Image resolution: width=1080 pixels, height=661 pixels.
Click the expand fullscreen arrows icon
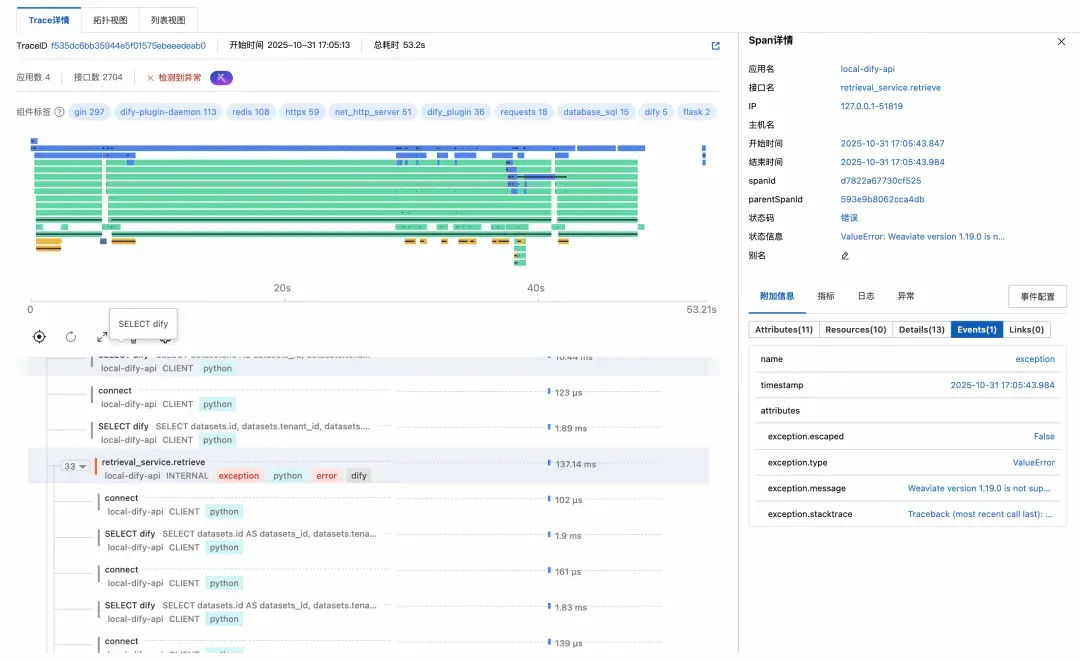click(102, 338)
